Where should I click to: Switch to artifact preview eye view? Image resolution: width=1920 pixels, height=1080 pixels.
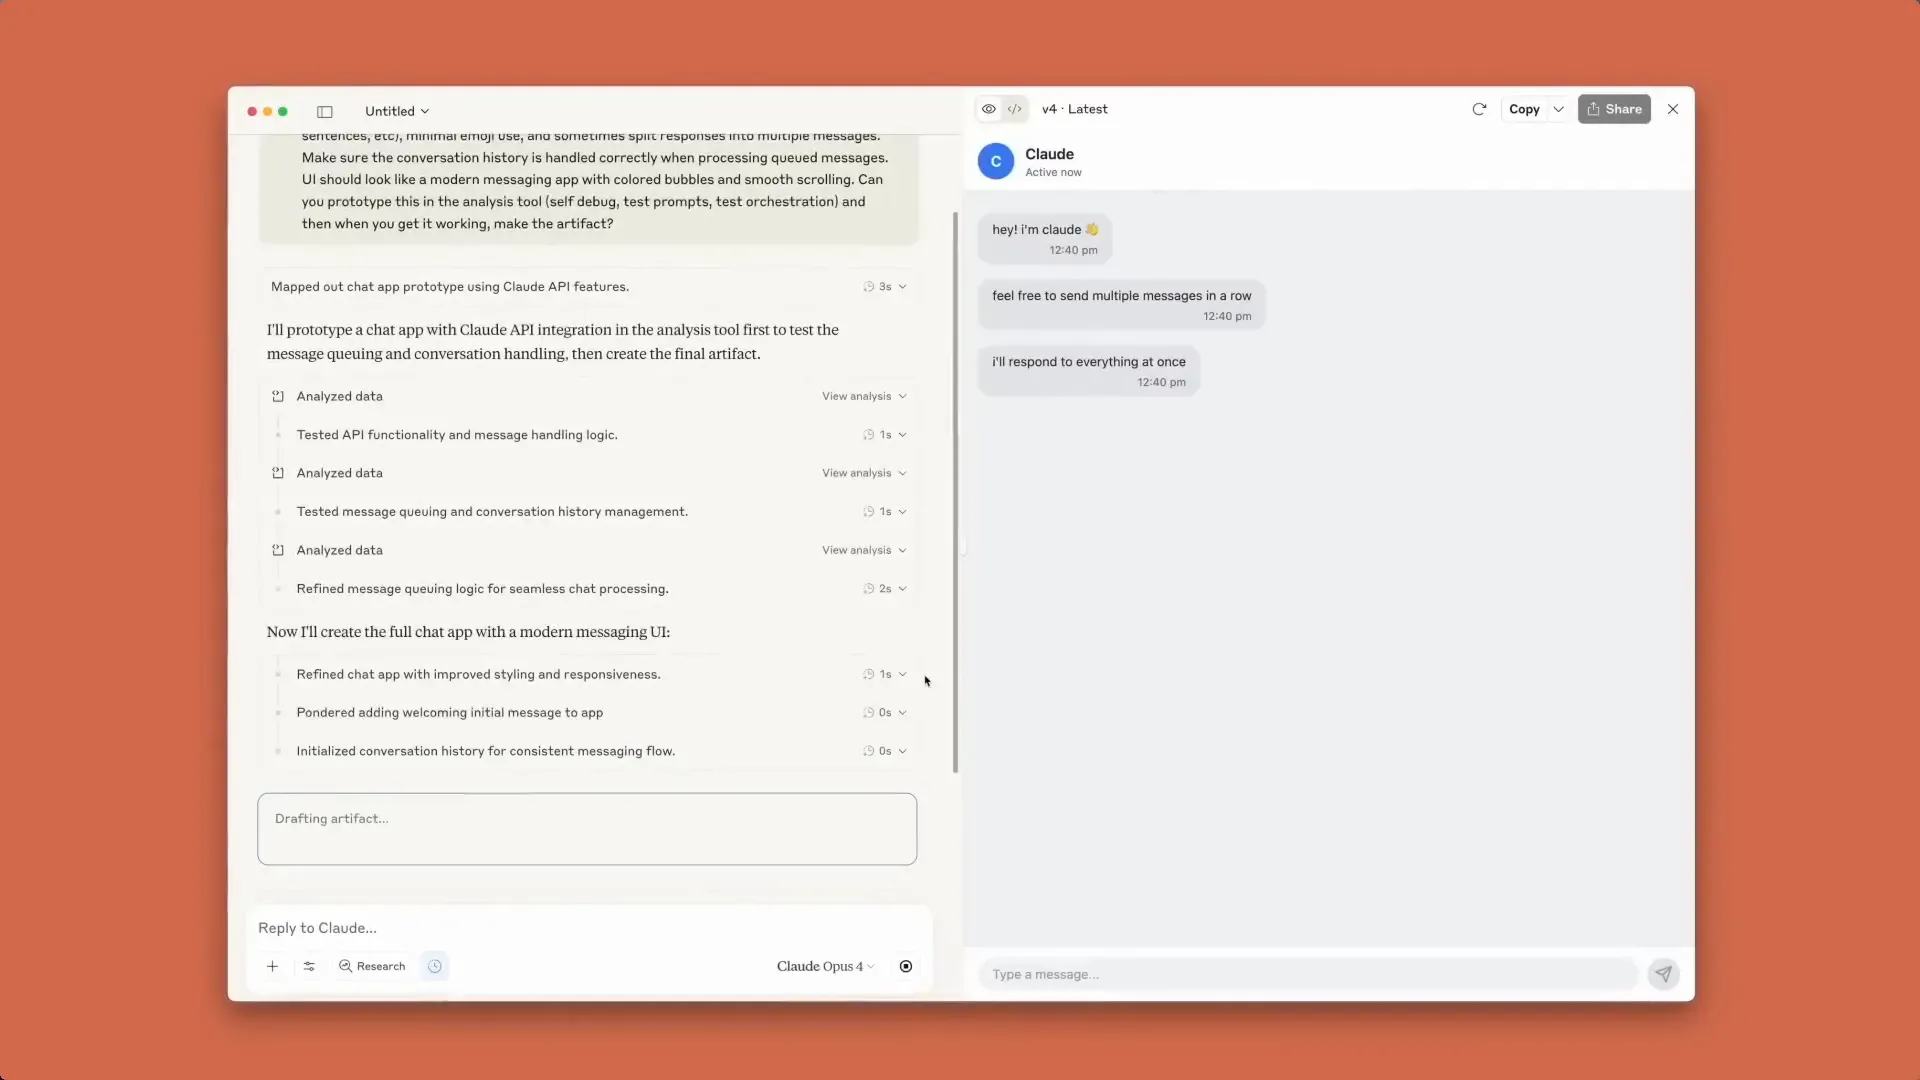click(x=989, y=109)
